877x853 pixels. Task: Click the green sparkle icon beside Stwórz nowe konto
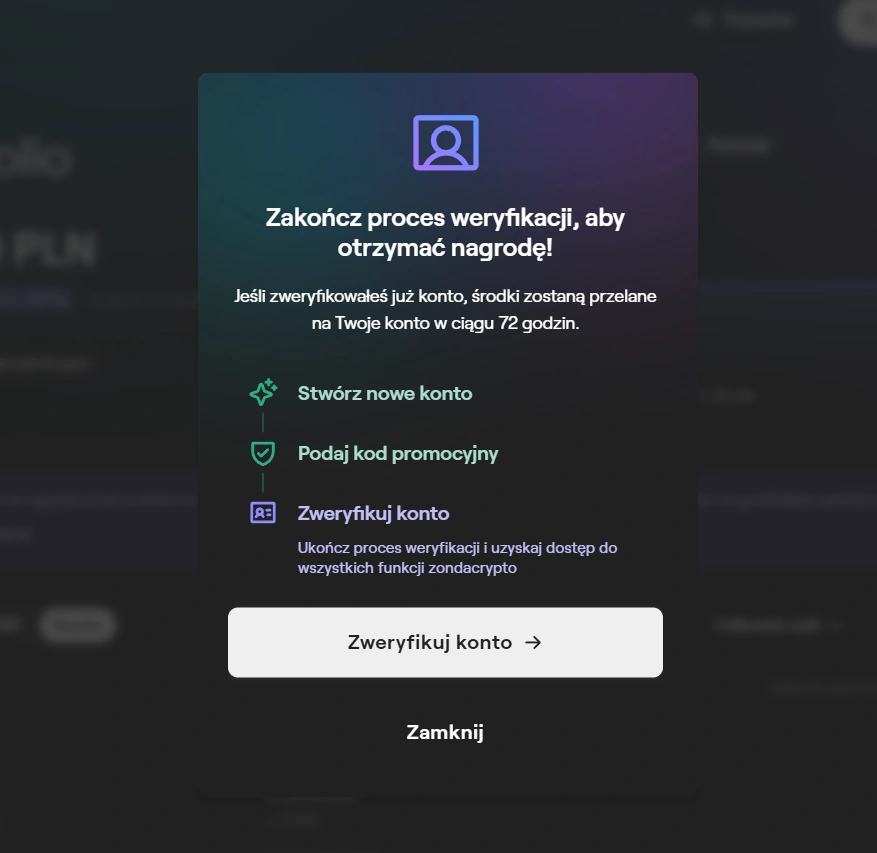pos(263,392)
